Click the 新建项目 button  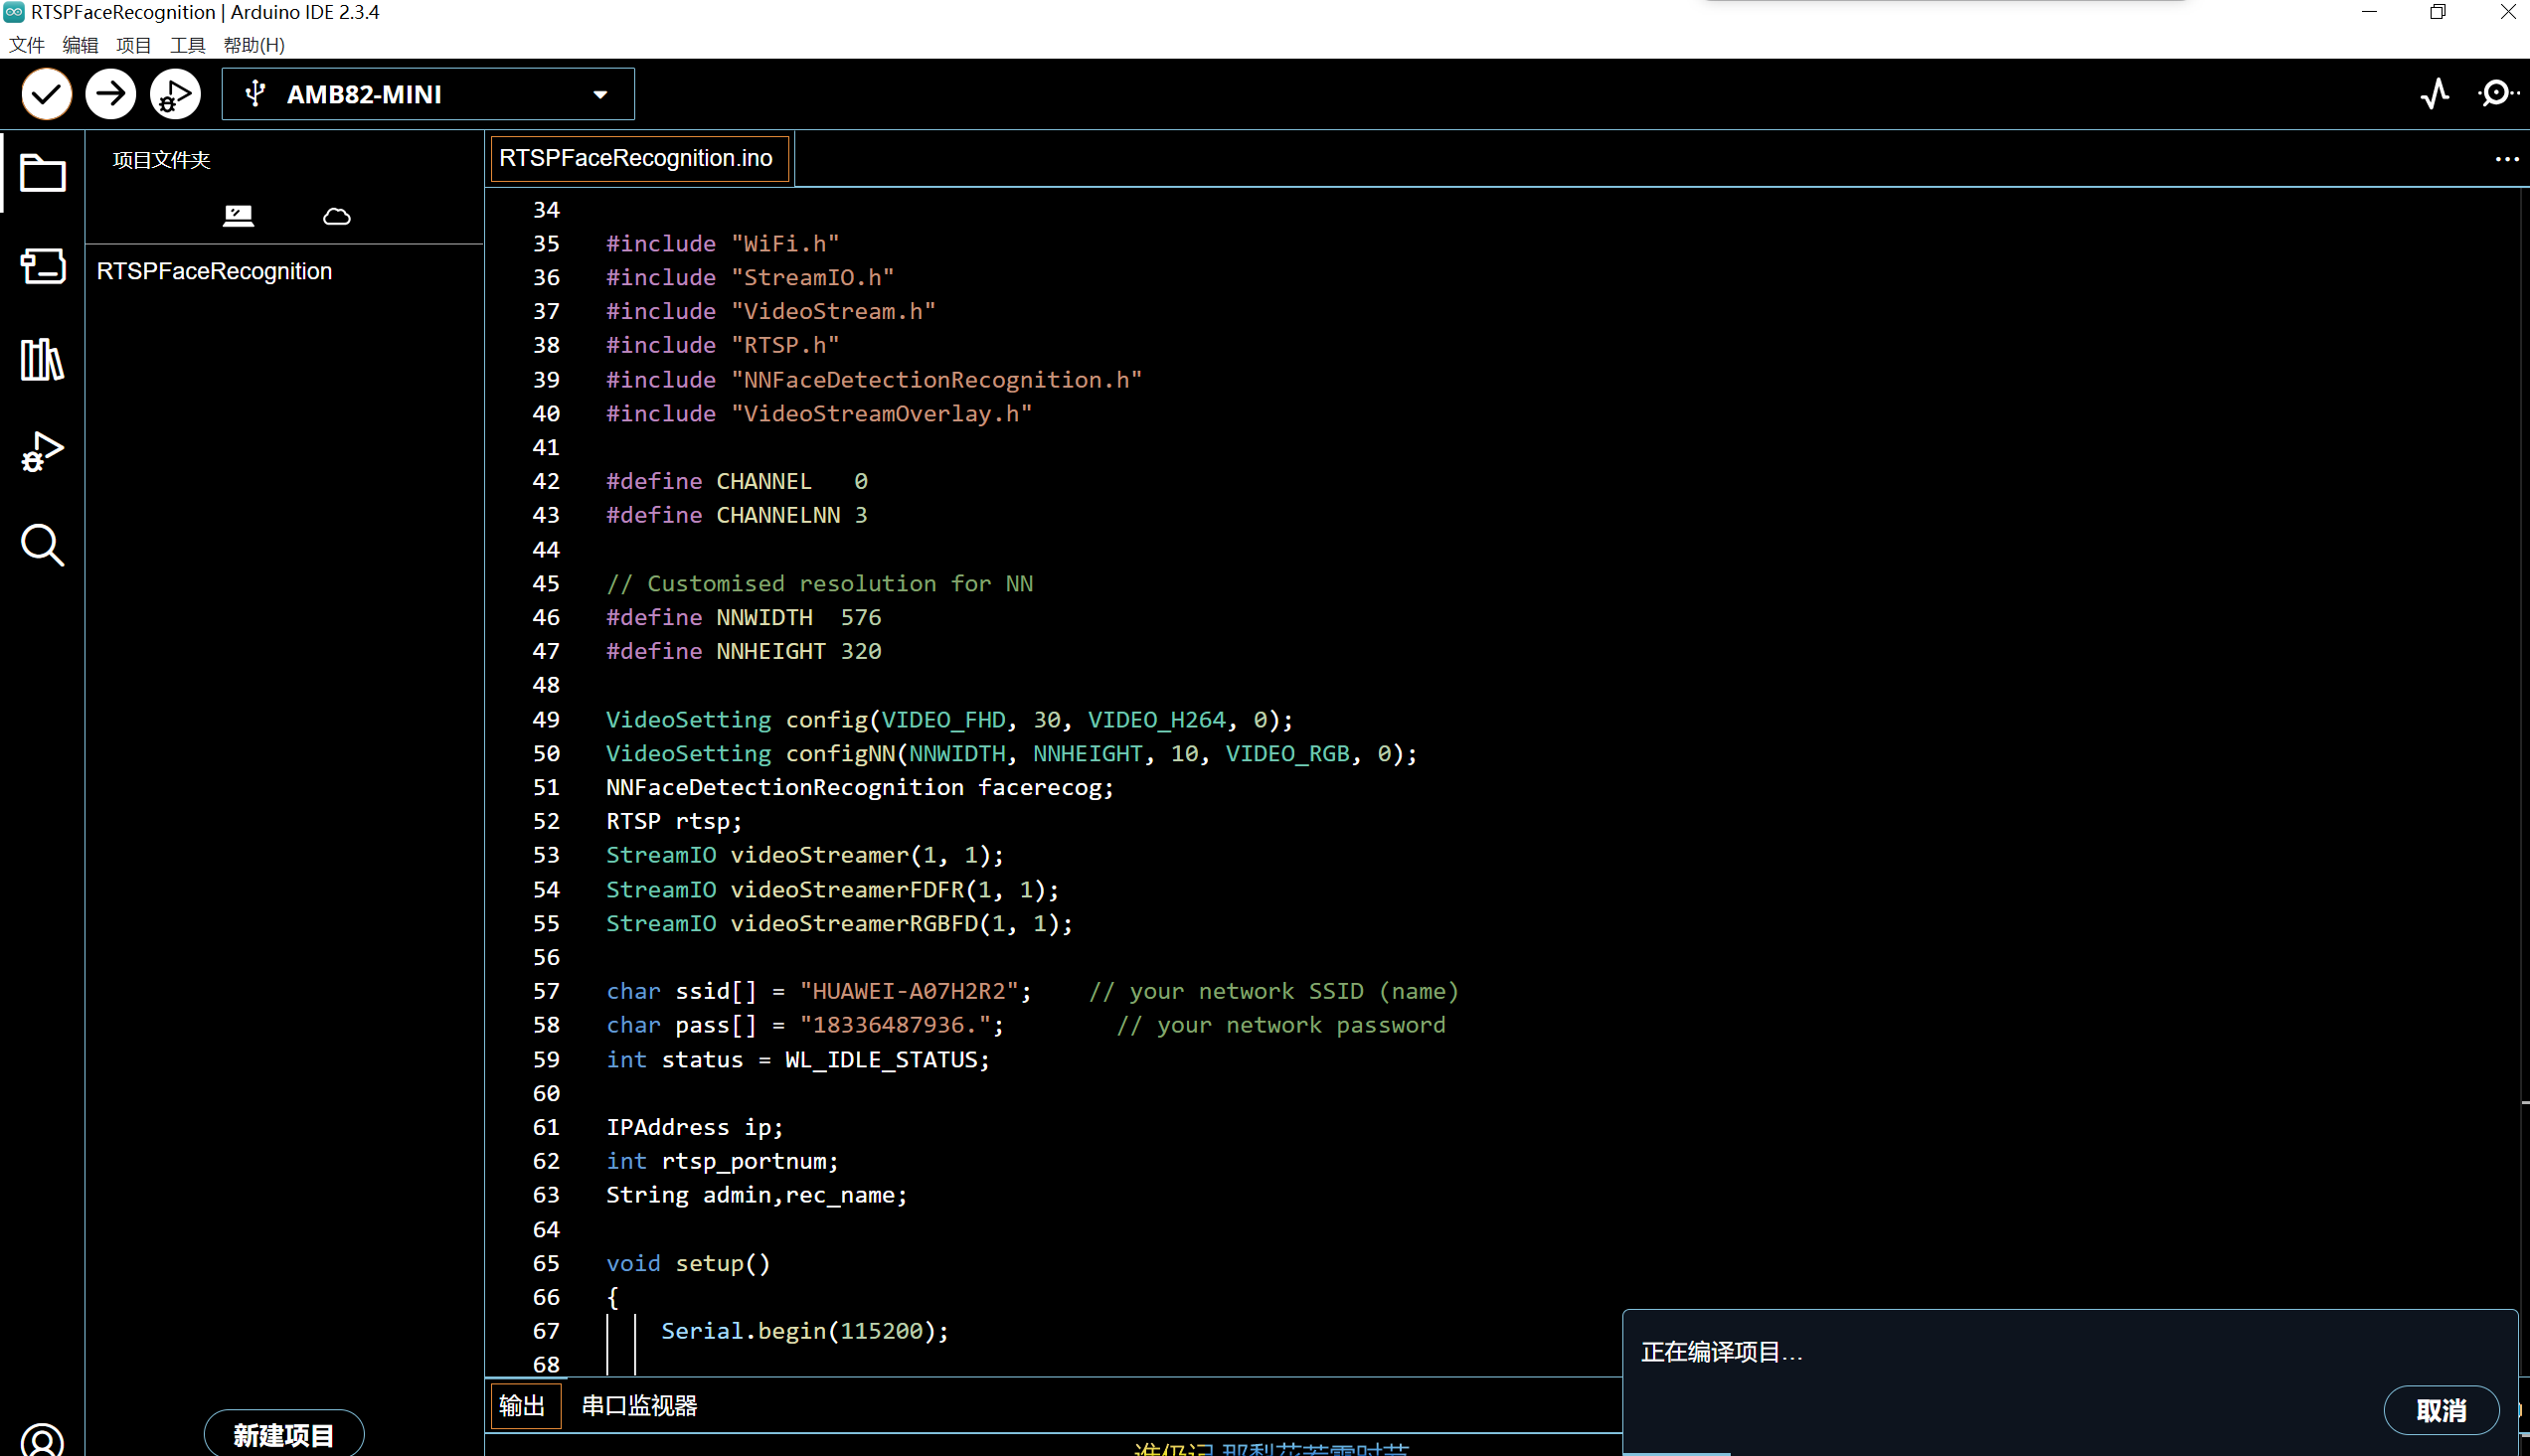coord(284,1435)
